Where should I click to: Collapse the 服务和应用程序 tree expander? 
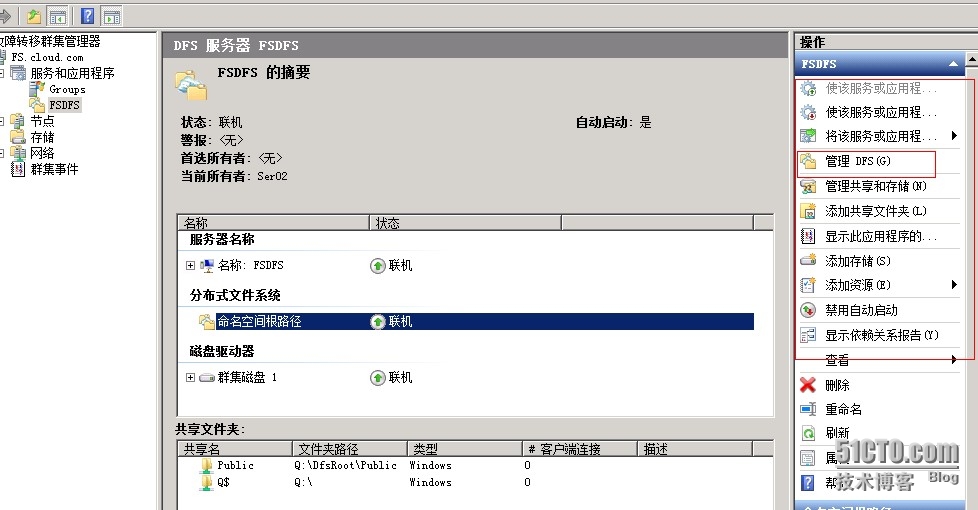[x=2, y=74]
